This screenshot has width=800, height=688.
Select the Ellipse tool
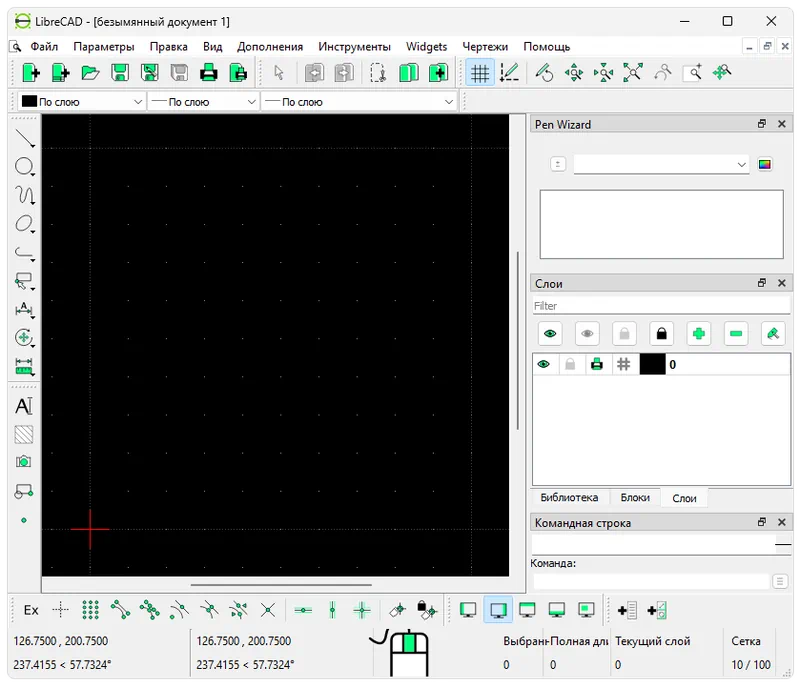click(x=24, y=224)
